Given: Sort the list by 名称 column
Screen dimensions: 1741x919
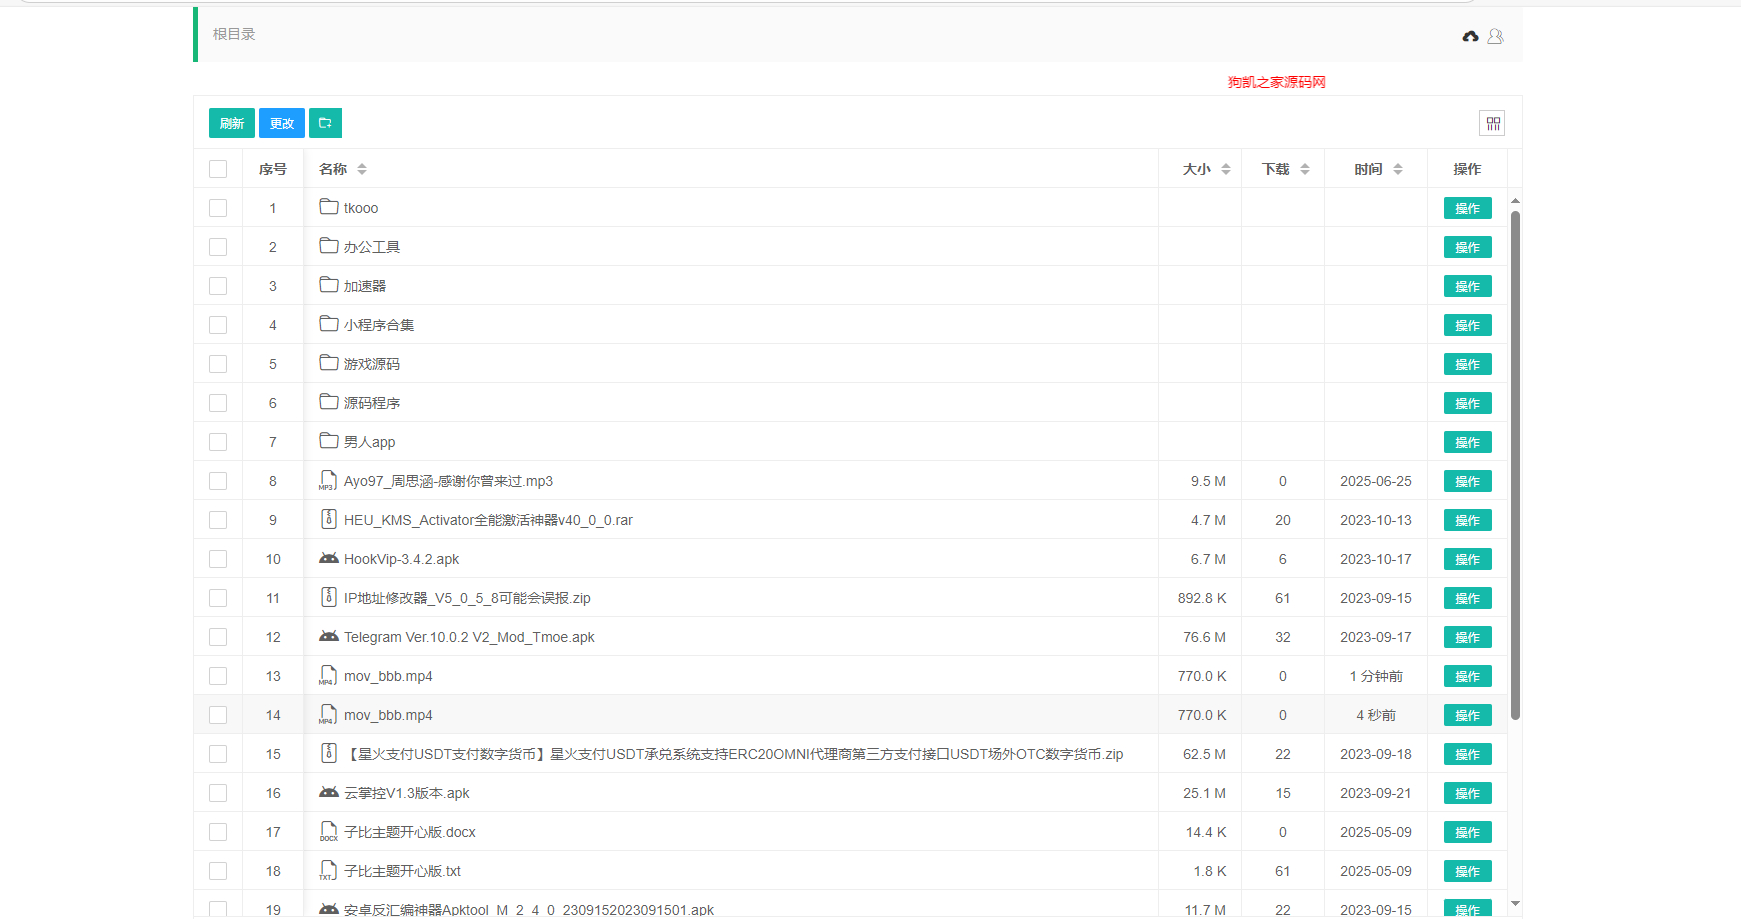Looking at the screenshot, I should click(x=361, y=168).
